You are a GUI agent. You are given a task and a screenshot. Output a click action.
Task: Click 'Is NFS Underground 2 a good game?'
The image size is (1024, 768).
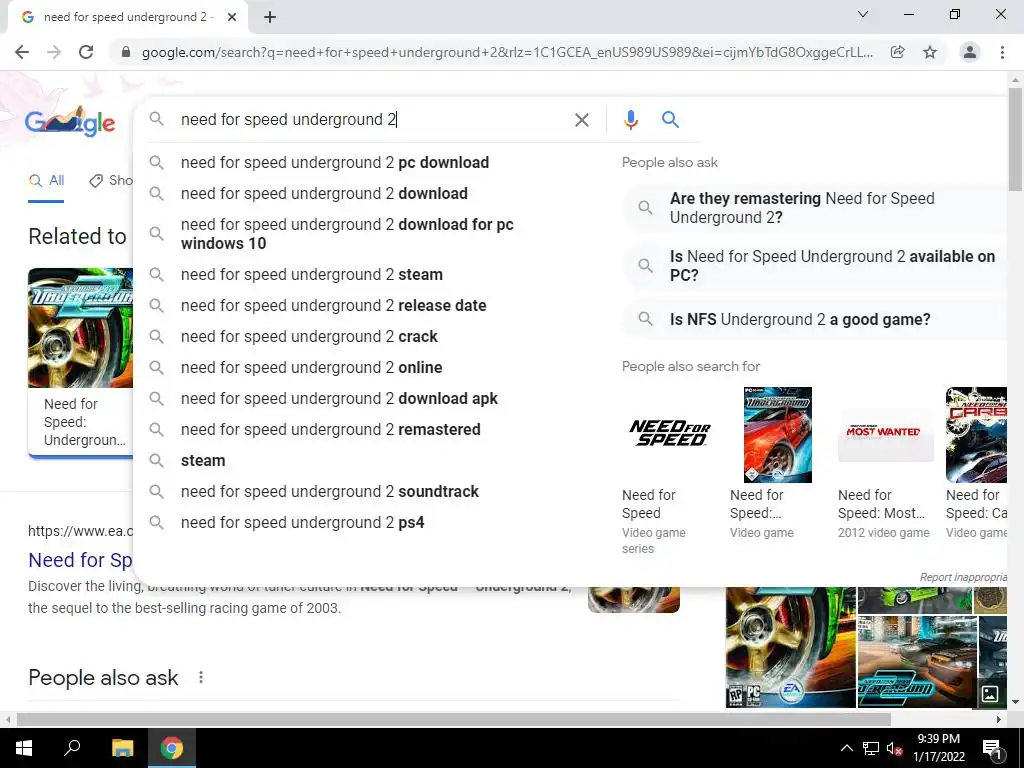(816, 319)
